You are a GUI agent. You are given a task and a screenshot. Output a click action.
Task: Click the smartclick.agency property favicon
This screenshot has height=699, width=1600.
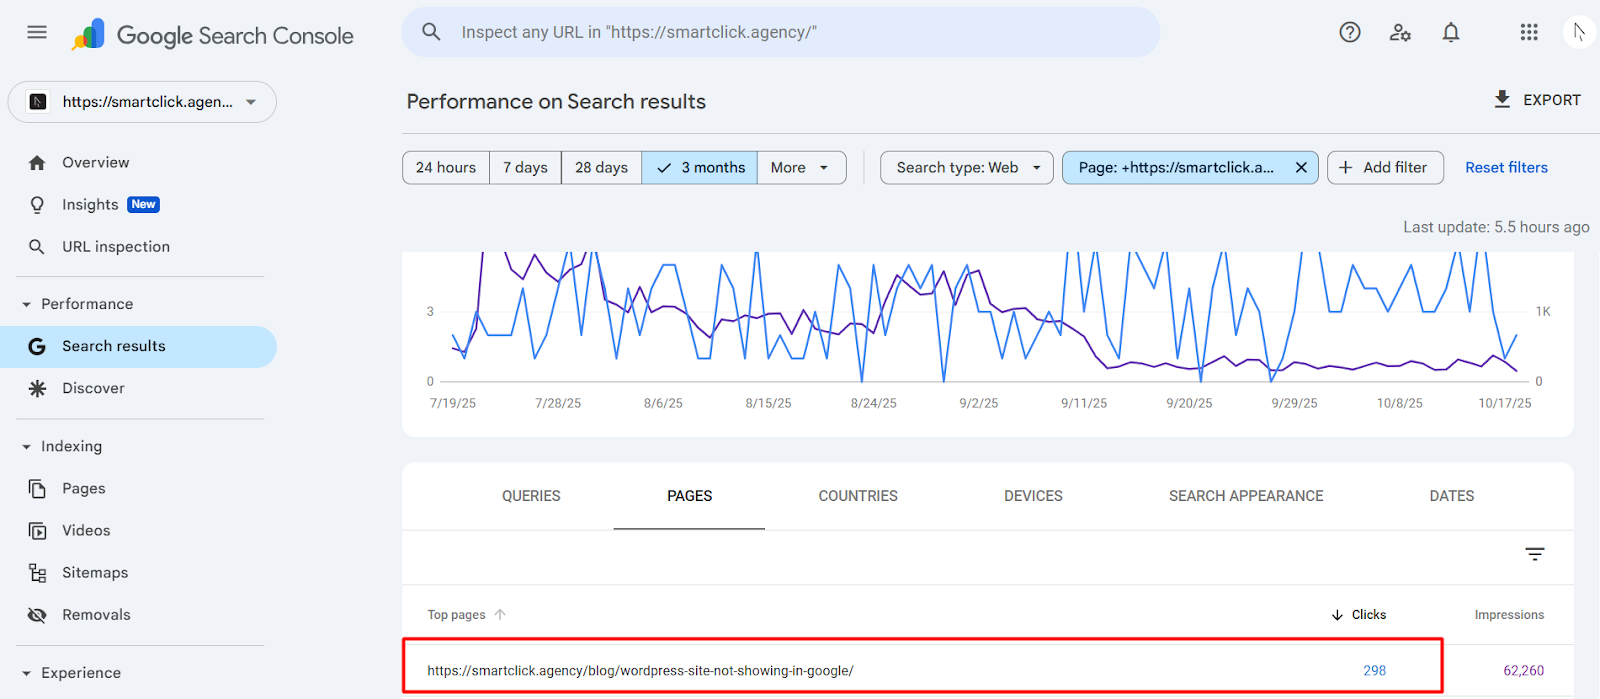pyautogui.click(x=38, y=102)
